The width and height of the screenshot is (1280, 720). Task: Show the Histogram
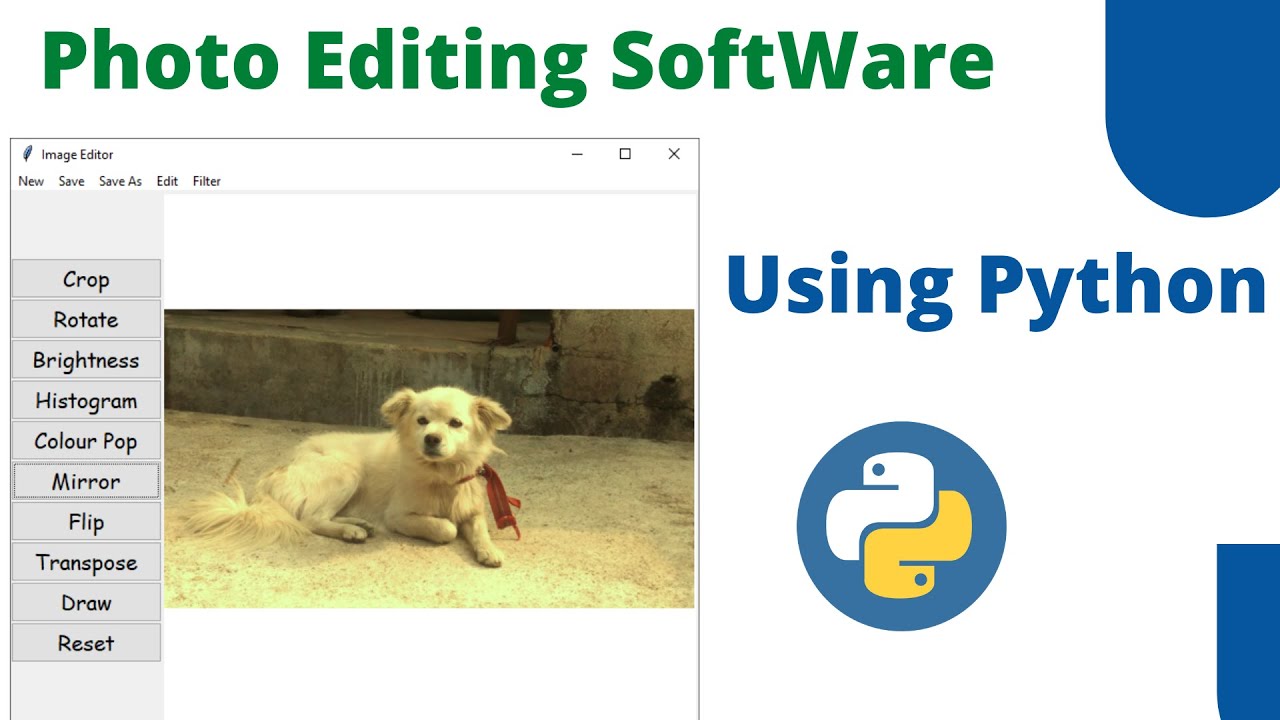[86, 401]
